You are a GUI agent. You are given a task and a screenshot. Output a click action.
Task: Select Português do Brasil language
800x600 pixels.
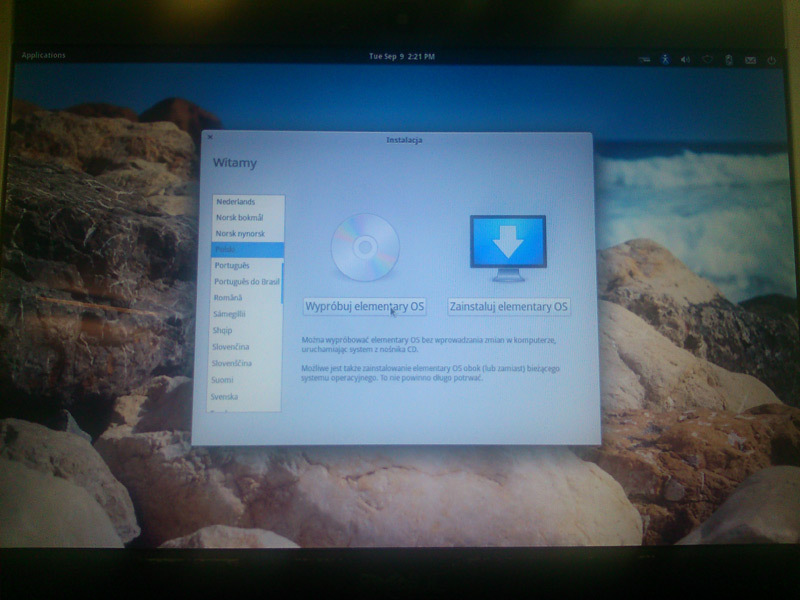[x=246, y=282]
